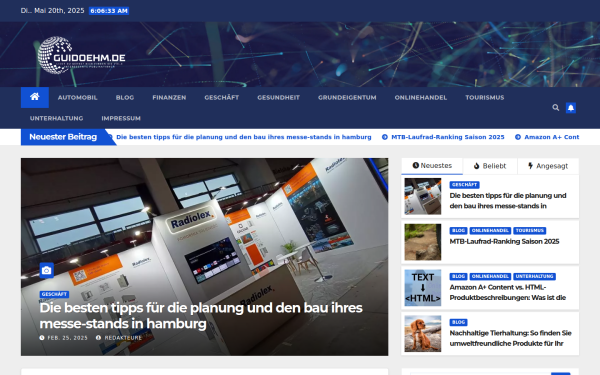Go to Finanzen category
This screenshot has width=600, height=375.
pyautogui.click(x=169, y=98)
